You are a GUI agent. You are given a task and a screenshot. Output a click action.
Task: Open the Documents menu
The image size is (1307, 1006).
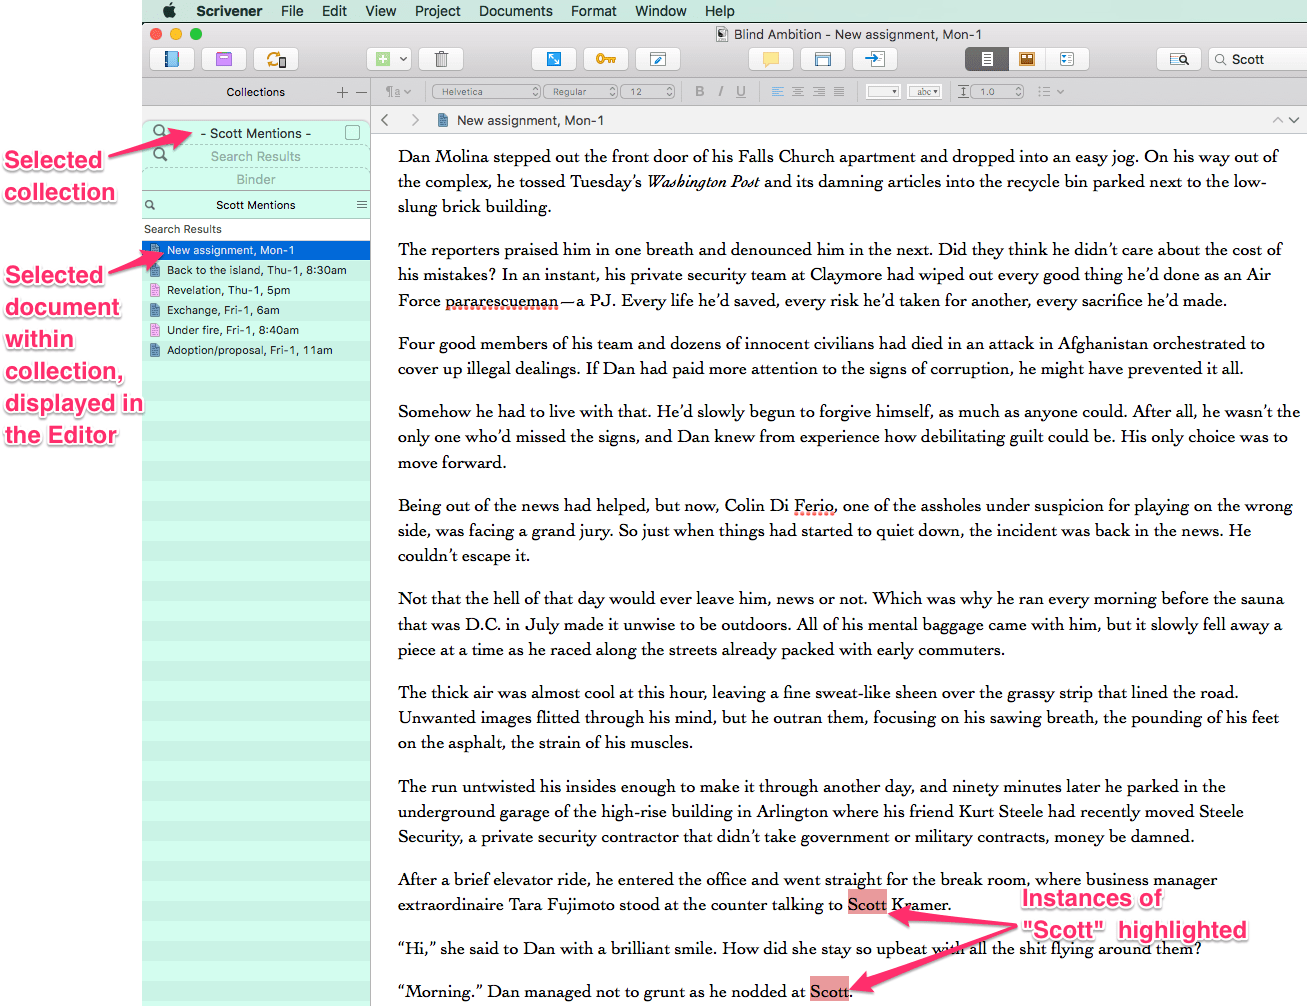[516, 11]
